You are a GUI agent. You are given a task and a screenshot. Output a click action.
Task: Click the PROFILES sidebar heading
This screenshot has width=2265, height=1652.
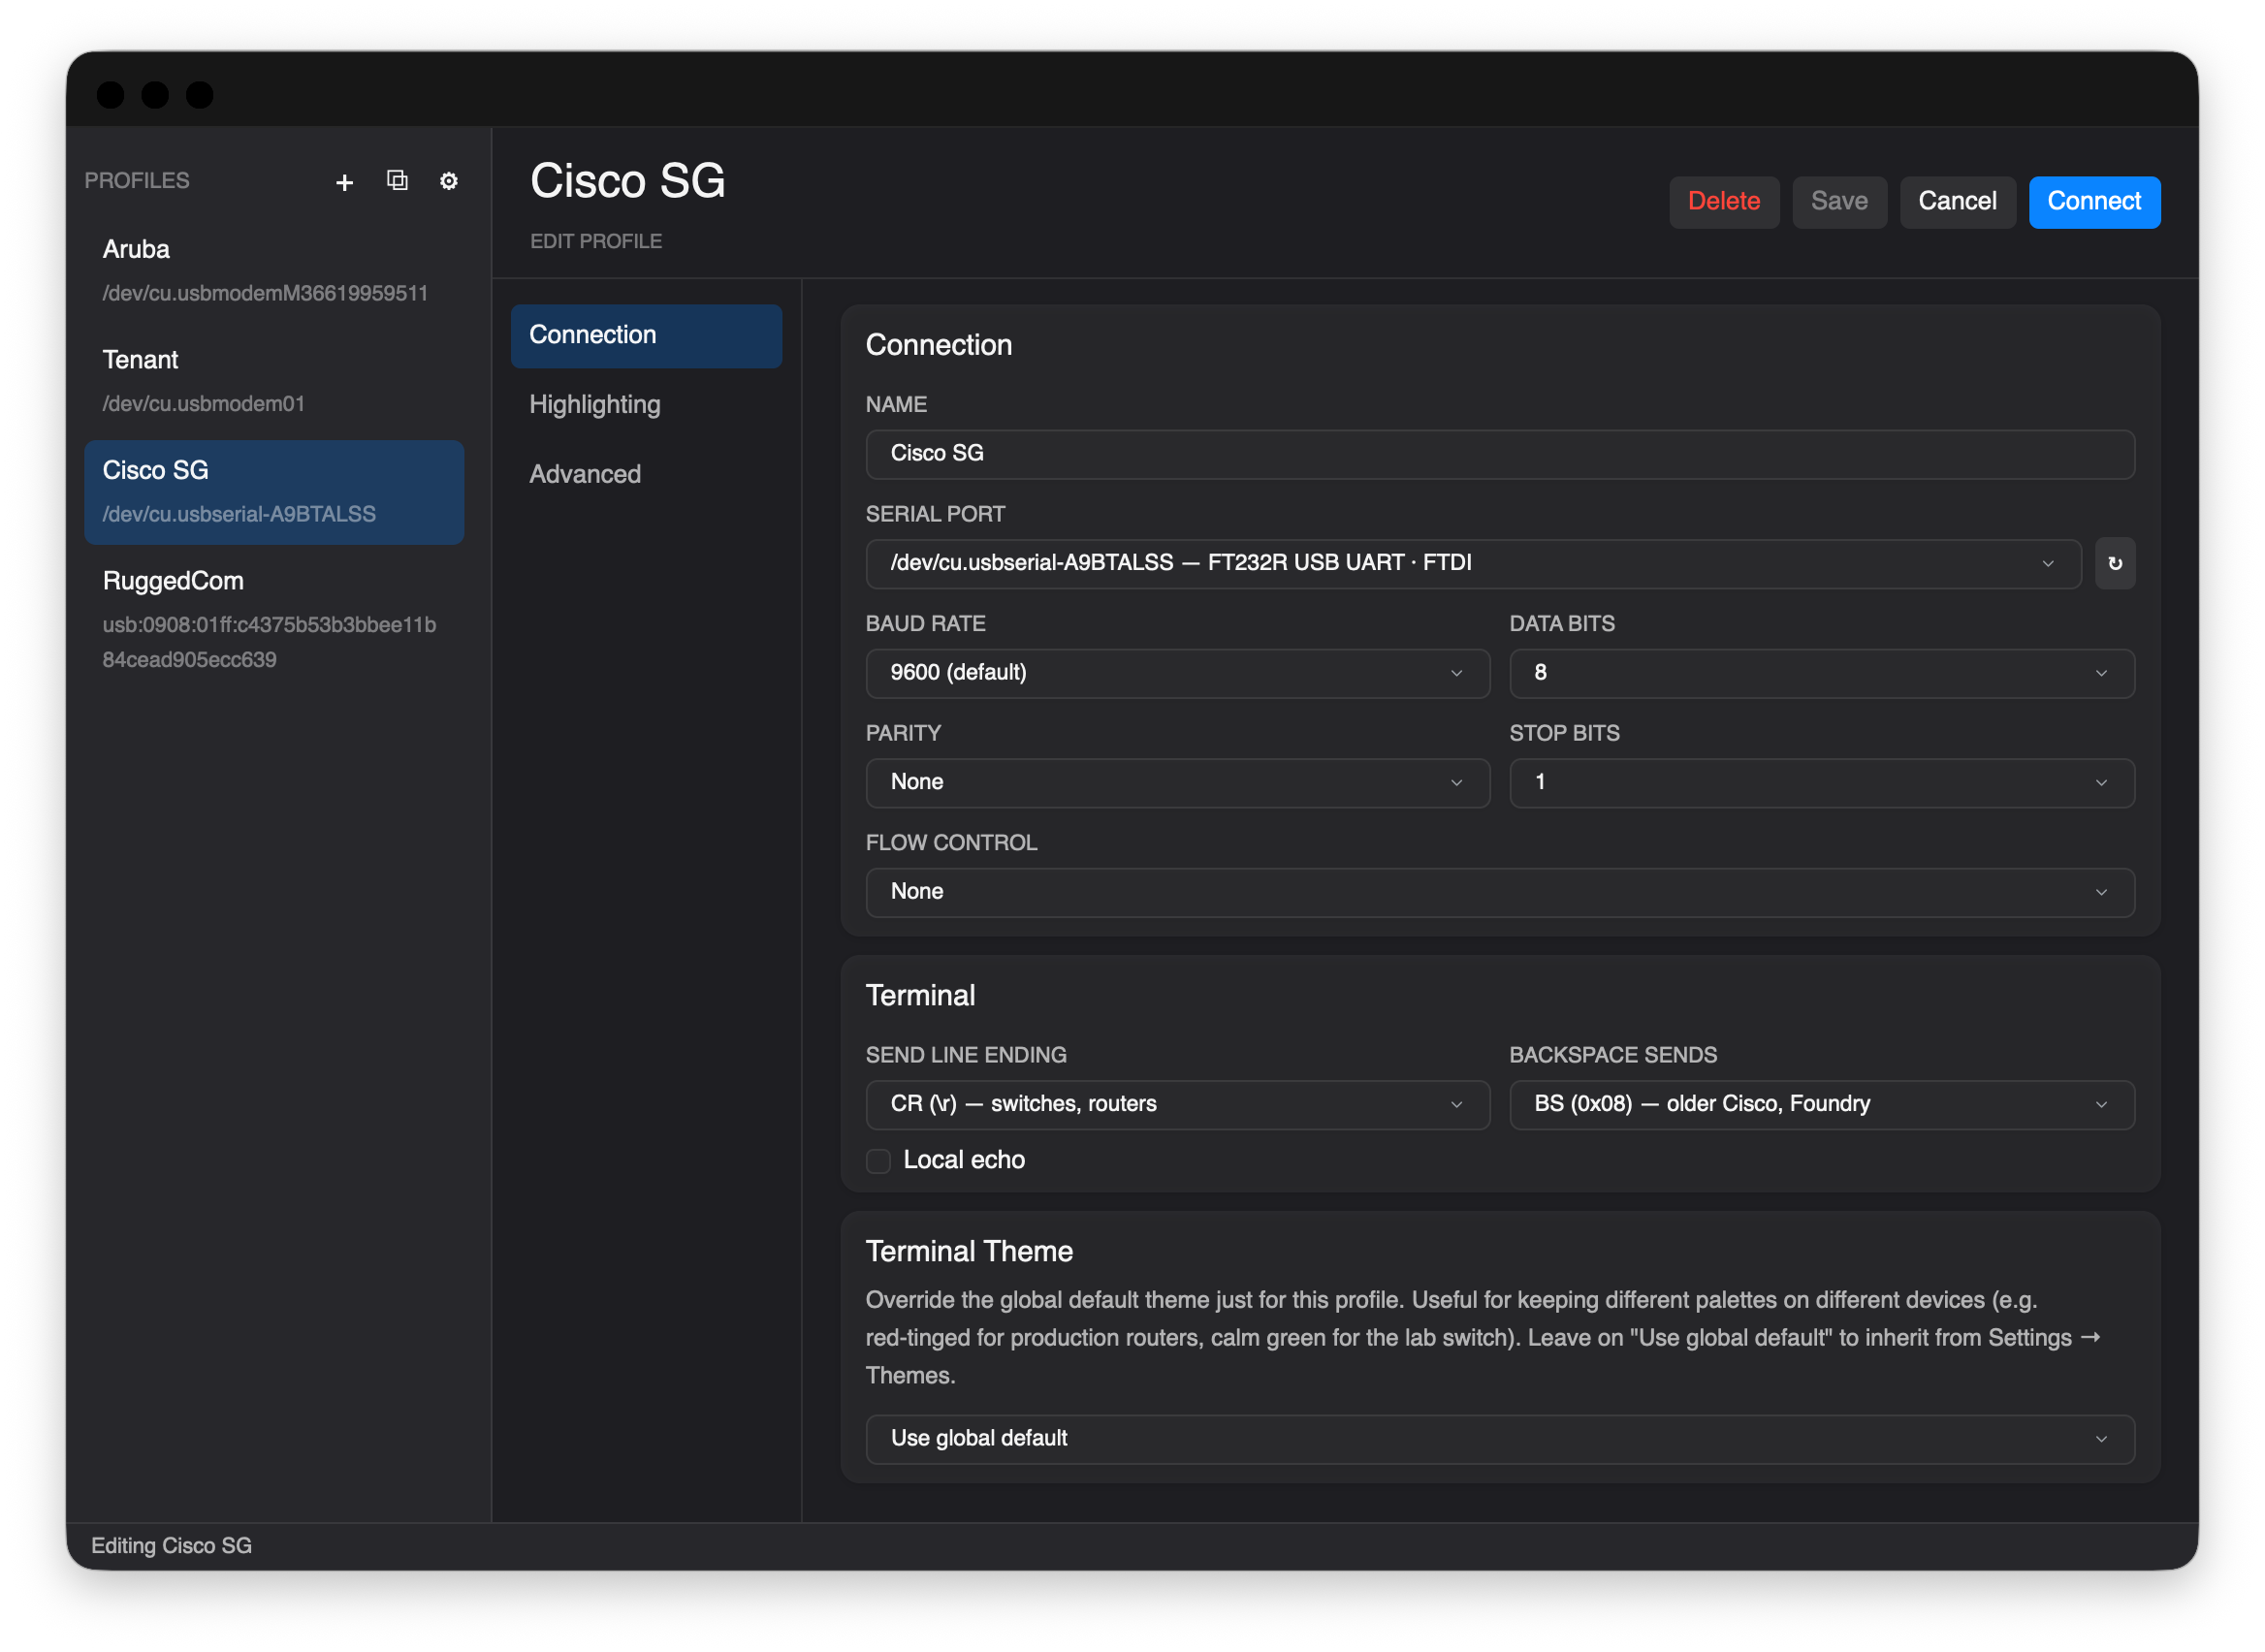click(137, 181)
